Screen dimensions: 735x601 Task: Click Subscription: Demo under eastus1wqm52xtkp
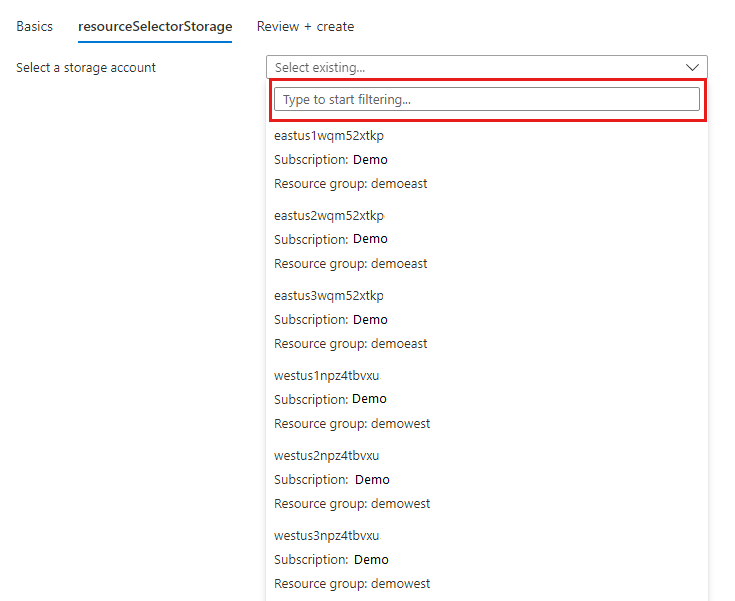pyautogui.click(x=331, y=160)
